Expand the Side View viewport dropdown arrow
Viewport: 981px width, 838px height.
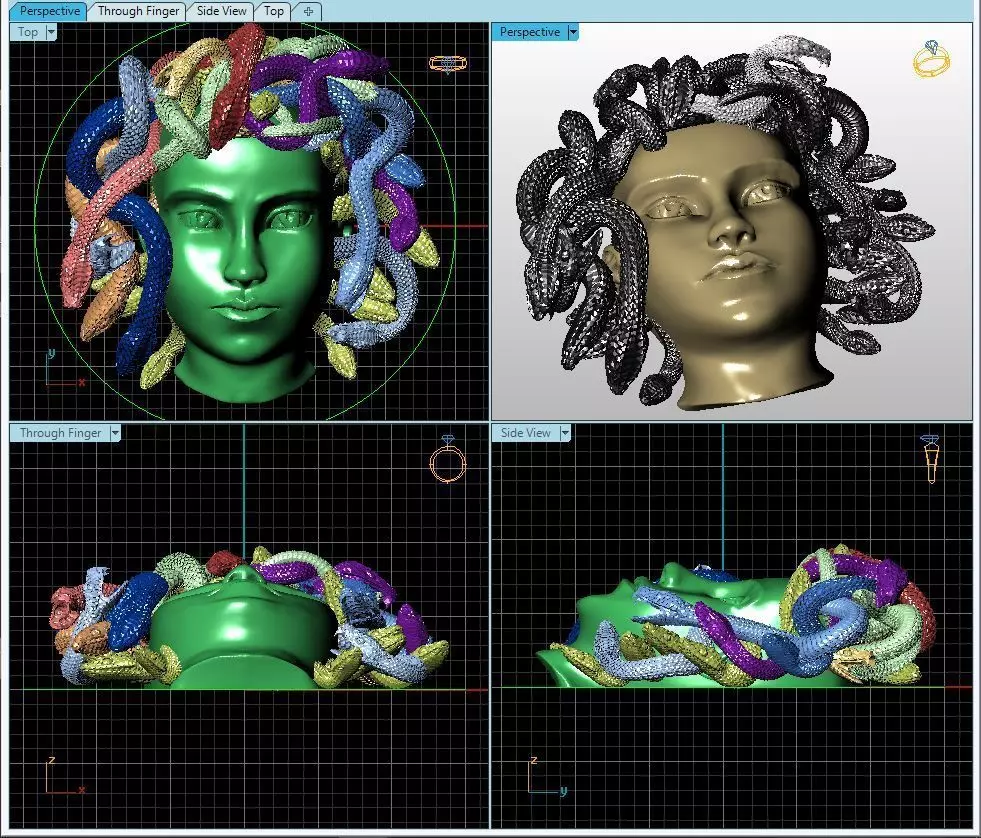tap(565, 433)
